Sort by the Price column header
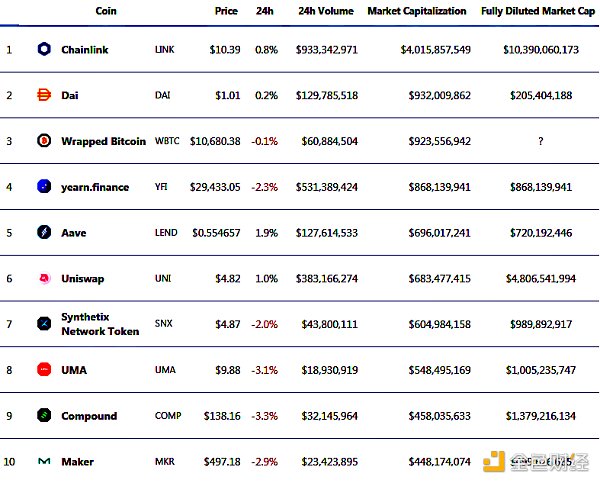This screenshot has width=600, height=483. (x=226, y=11)
